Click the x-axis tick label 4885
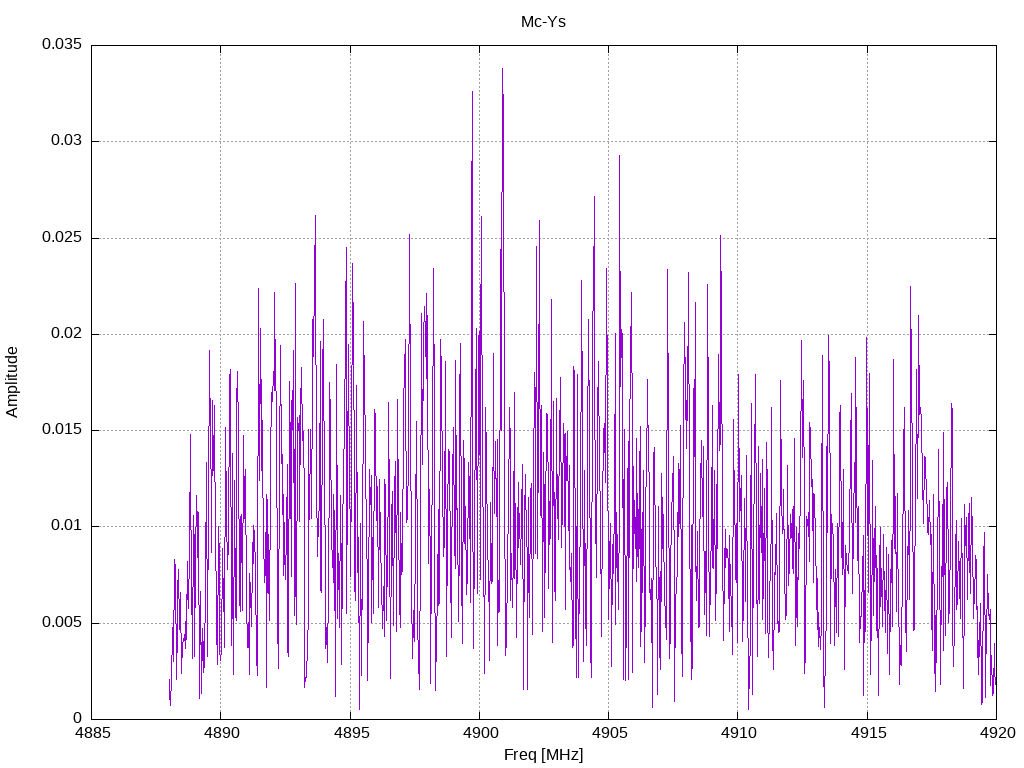The height and width of the screenshot is (768, 1024). (92, 733)
